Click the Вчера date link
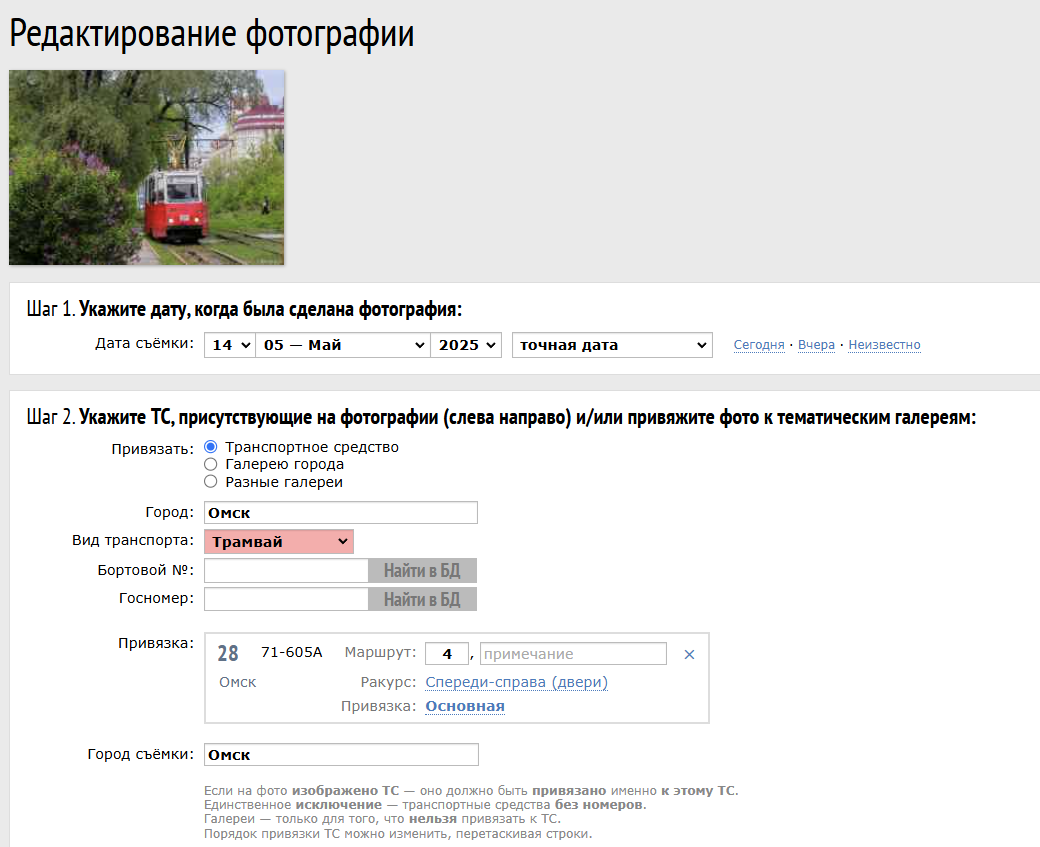1040x847 pixels. pyautogui.click(x=816, y=345)
